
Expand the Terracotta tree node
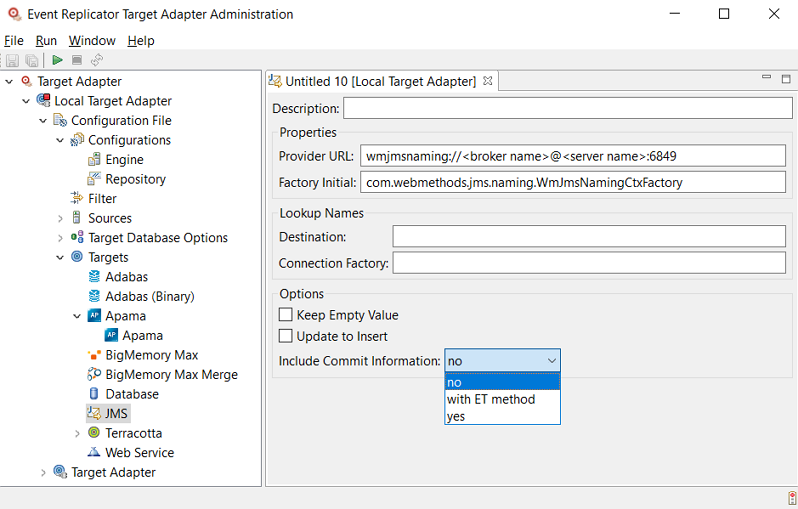pyautogui.click(x=77, y=433)
